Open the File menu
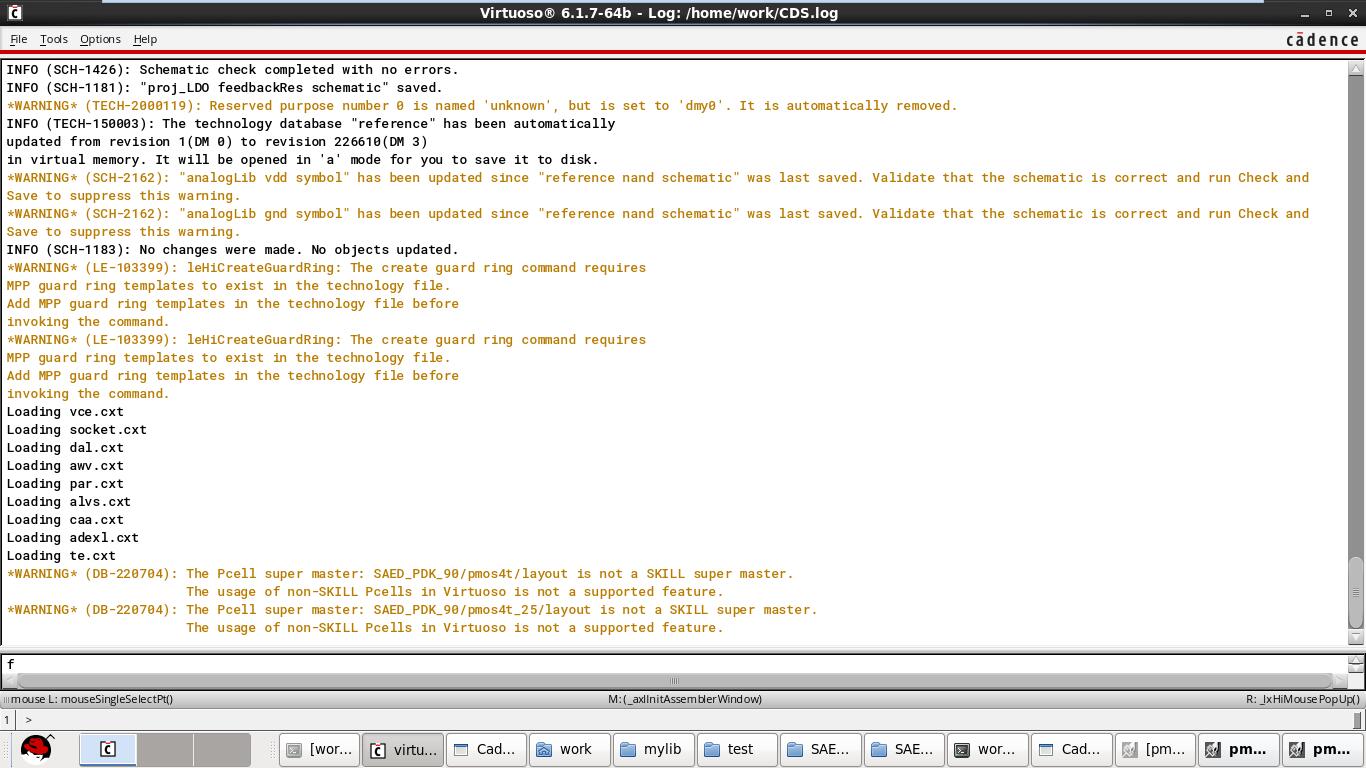The width and height of the screenshot is (1366, 768). click(18, 39)
